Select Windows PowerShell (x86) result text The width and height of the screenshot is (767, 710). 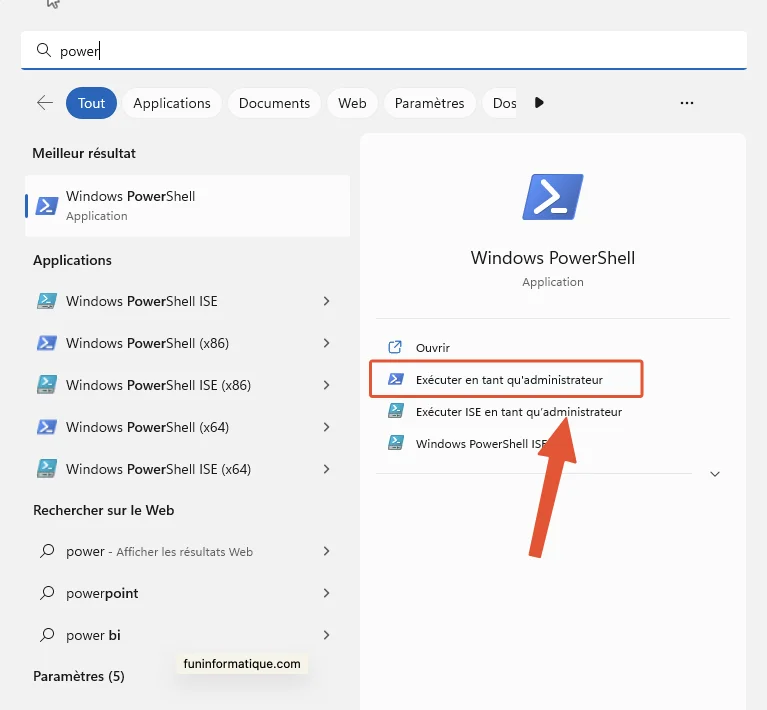(147, 343)
